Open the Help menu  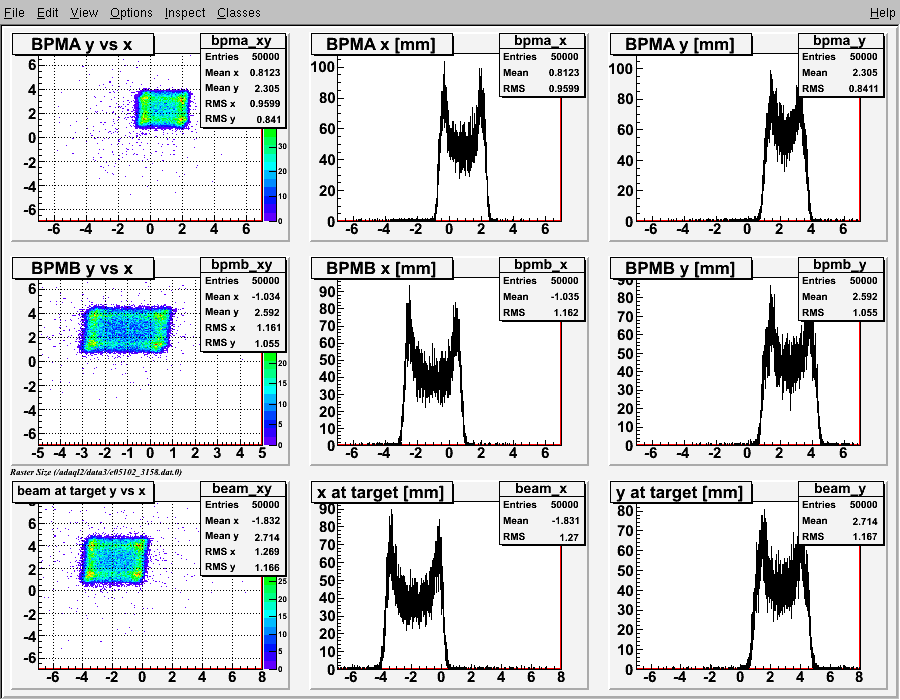882,13
